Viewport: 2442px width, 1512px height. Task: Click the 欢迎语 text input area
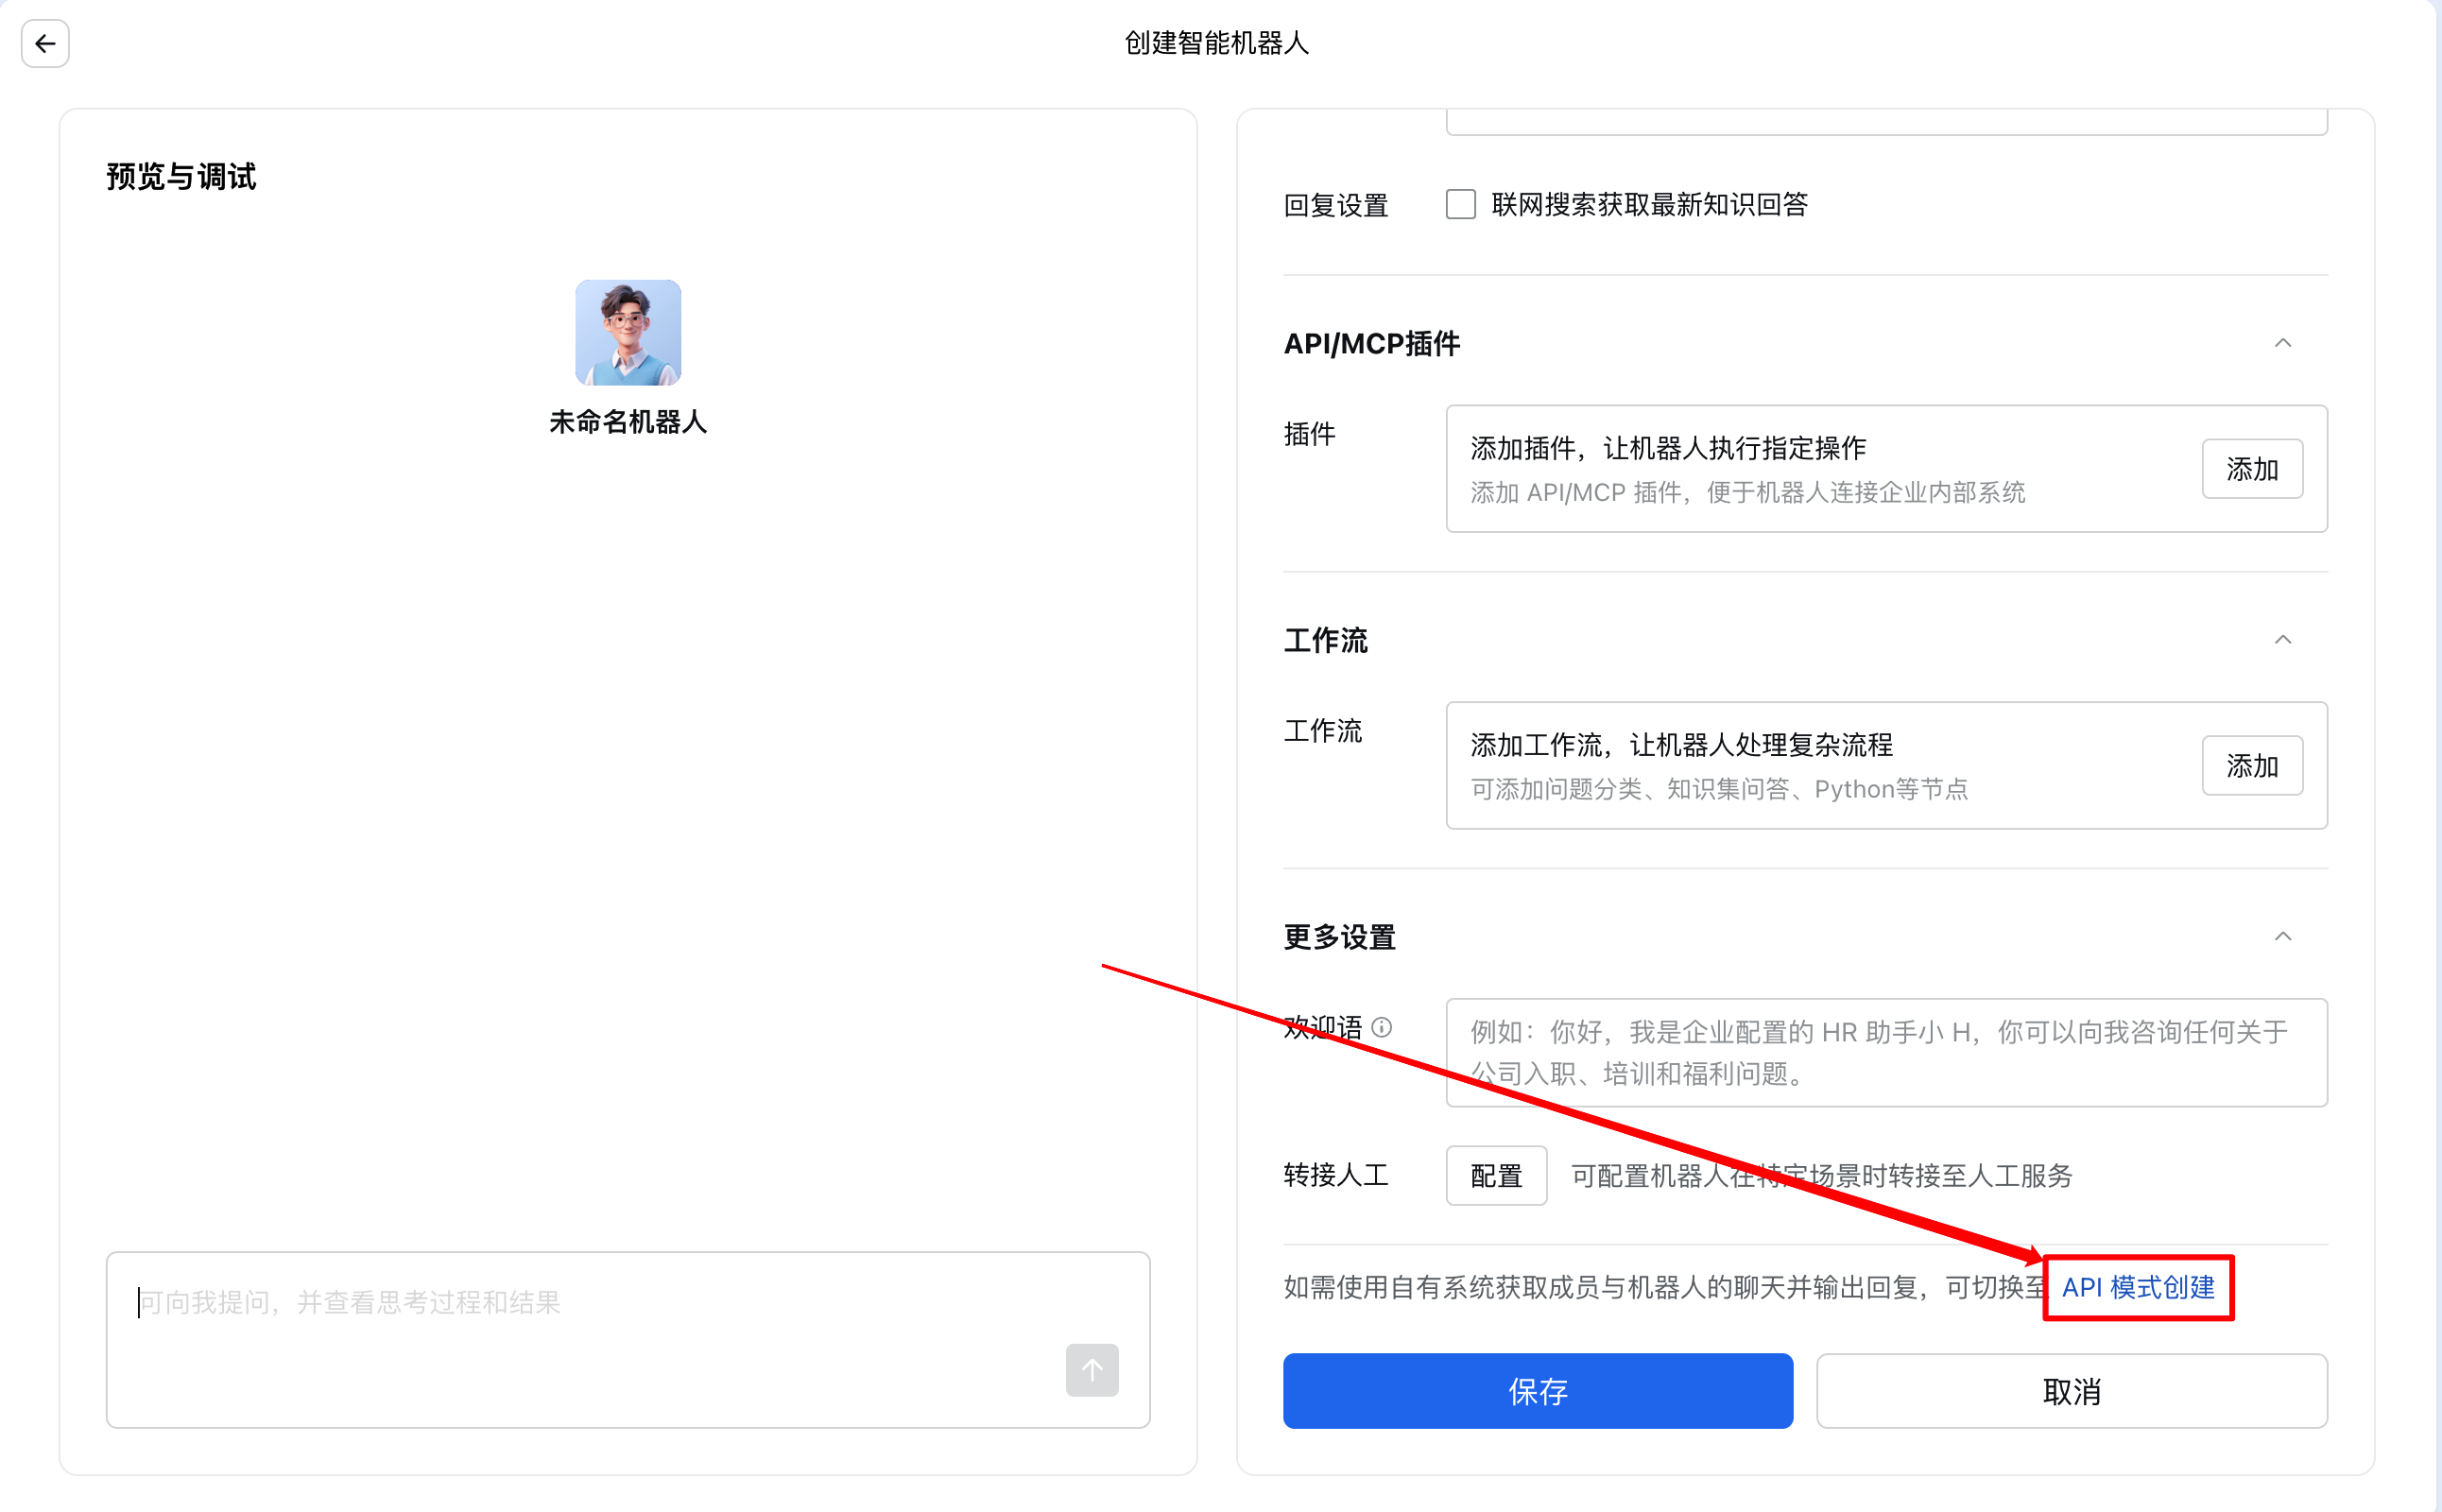tap(1885, 1052)
